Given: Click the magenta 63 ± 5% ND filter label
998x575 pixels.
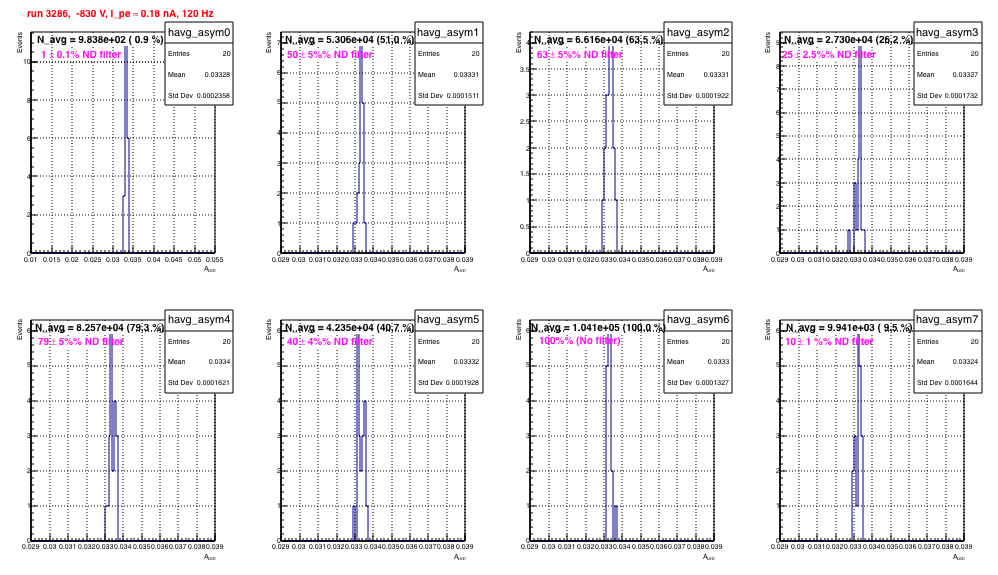Looking at the screenshot, I should [580, 55].
